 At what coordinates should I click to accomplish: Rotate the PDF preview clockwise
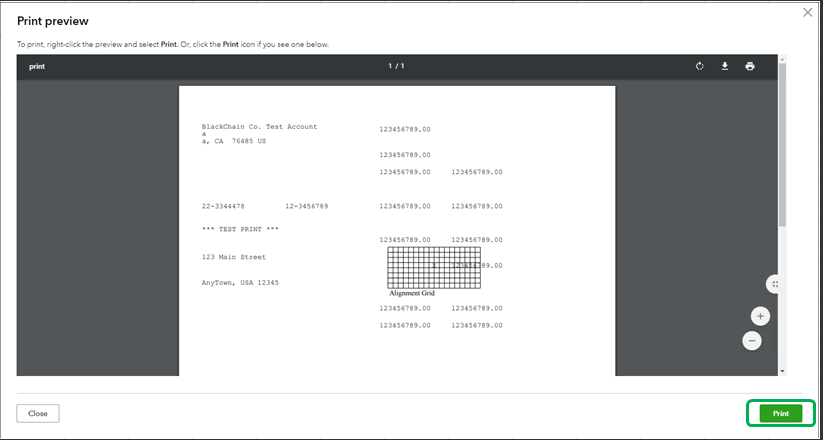(699, 66)
